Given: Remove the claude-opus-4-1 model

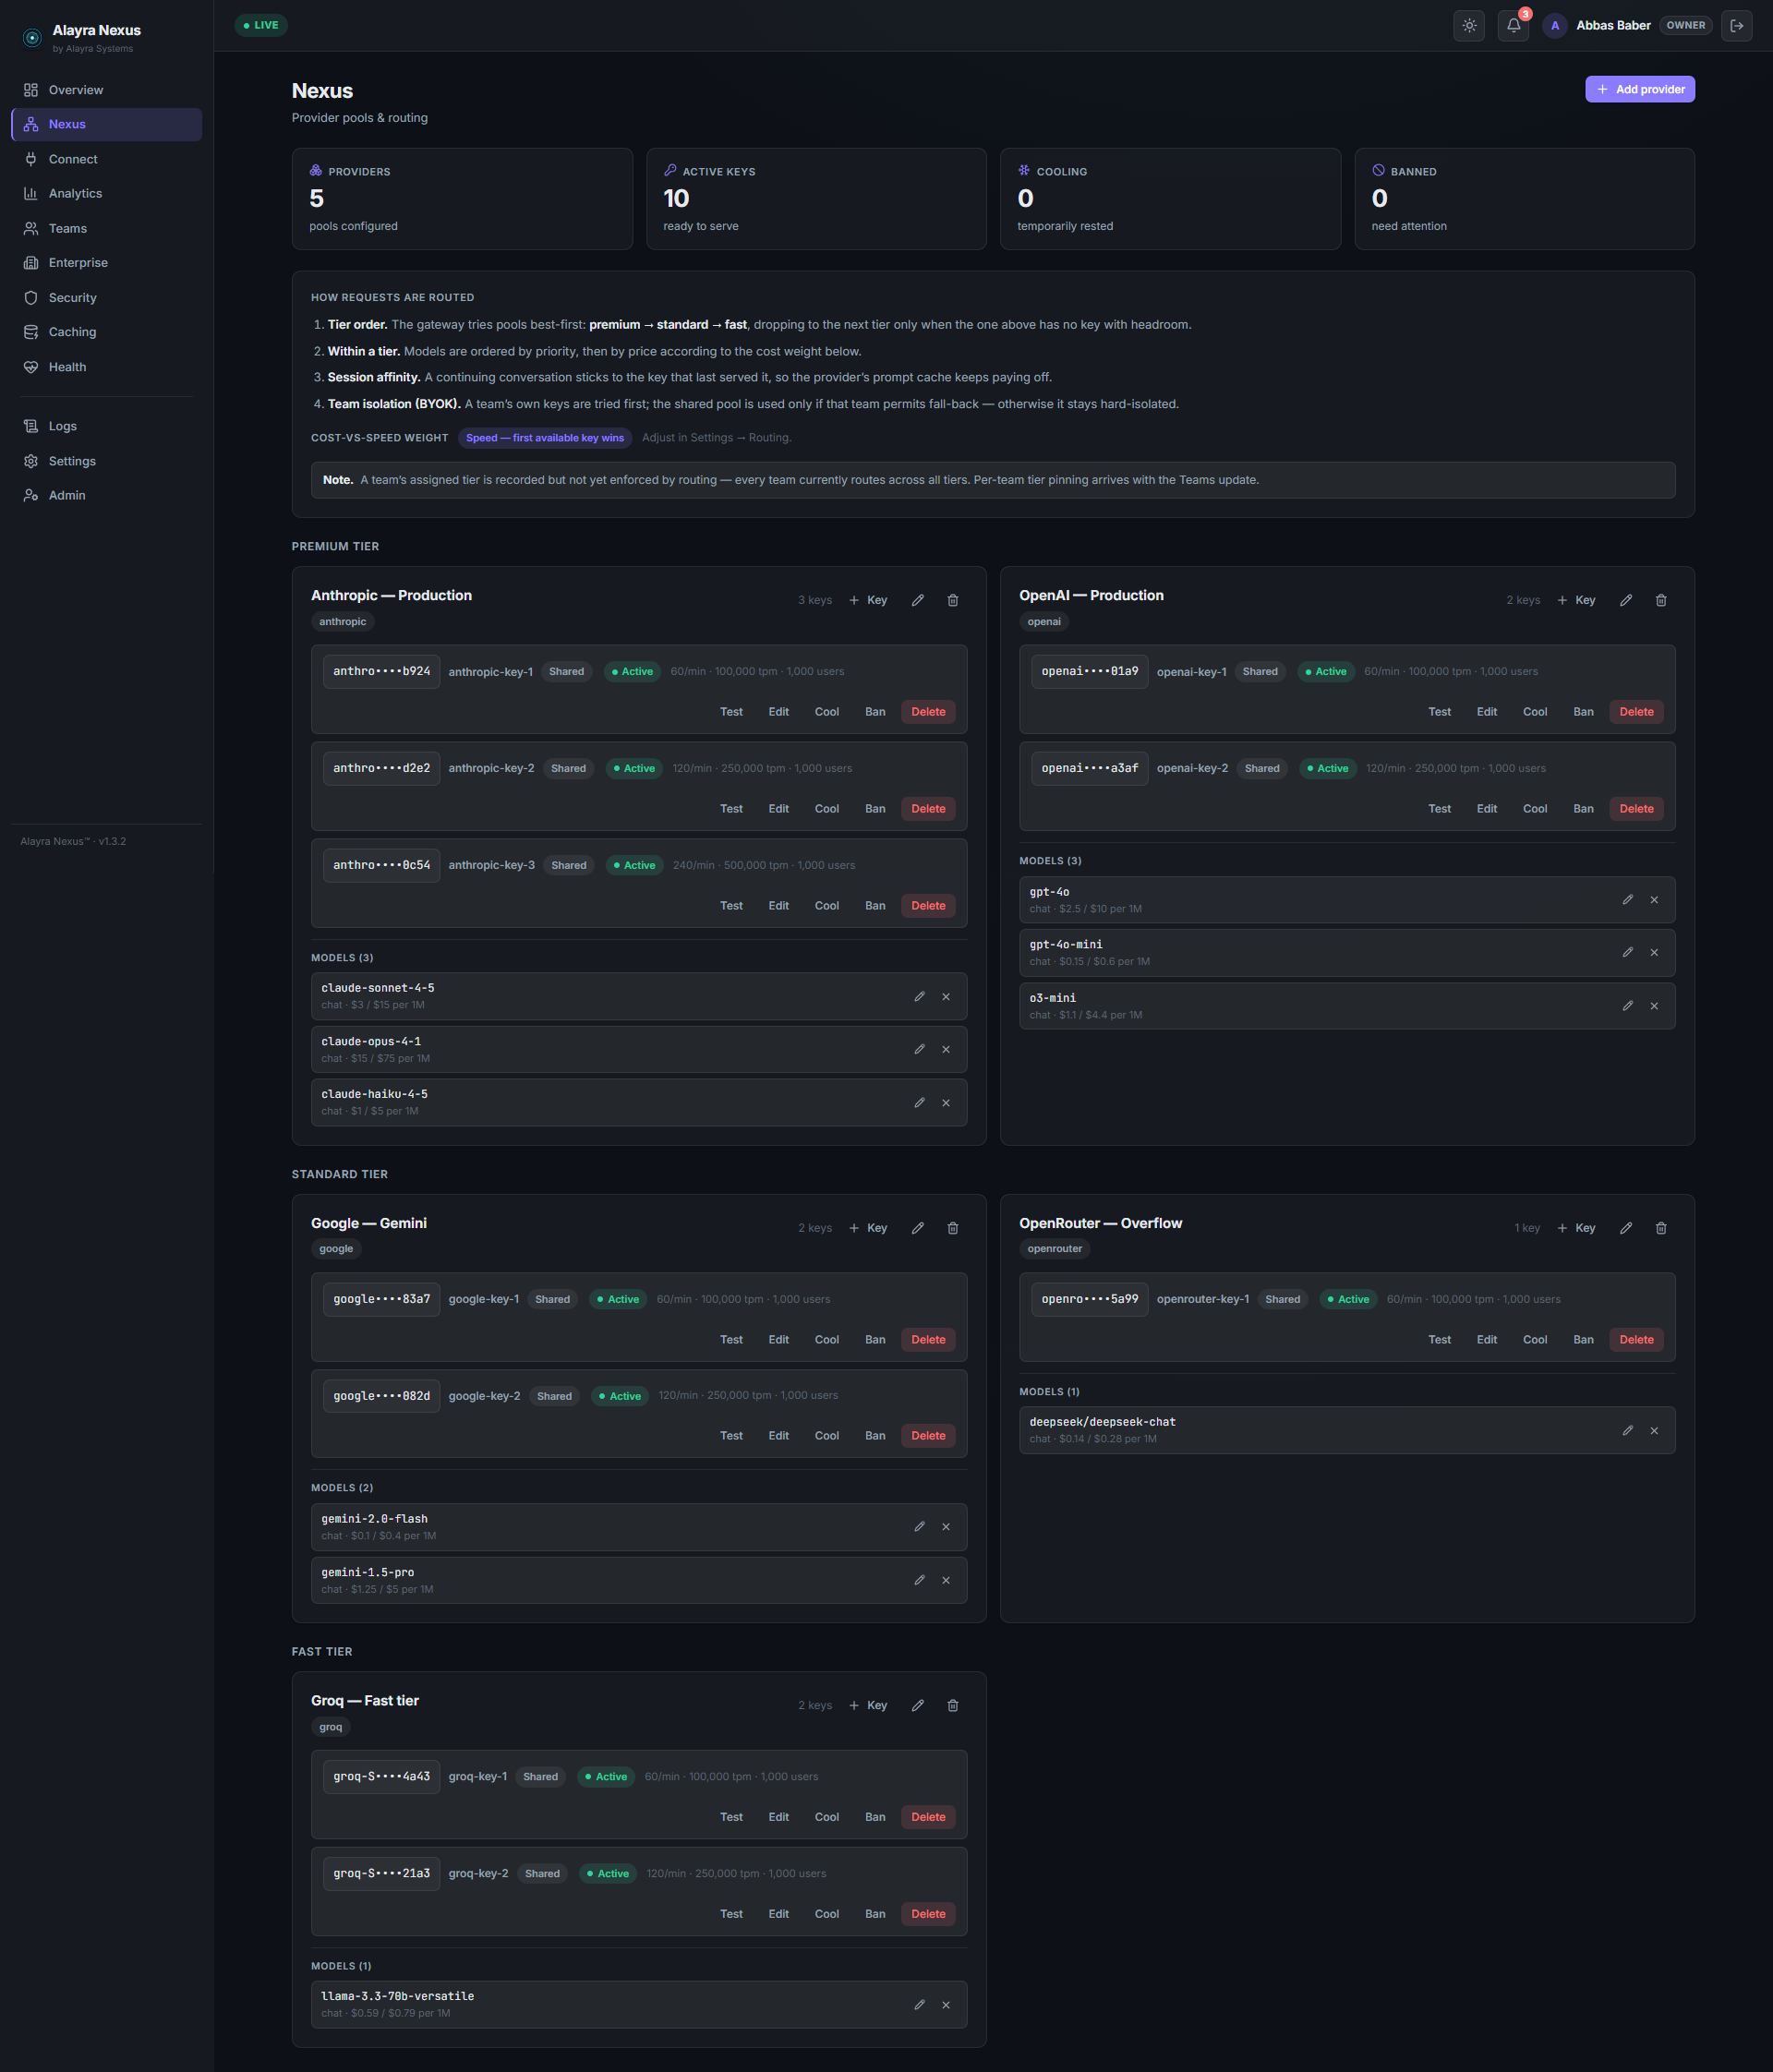Looking at the screenshot, I should click(945, 1049).
